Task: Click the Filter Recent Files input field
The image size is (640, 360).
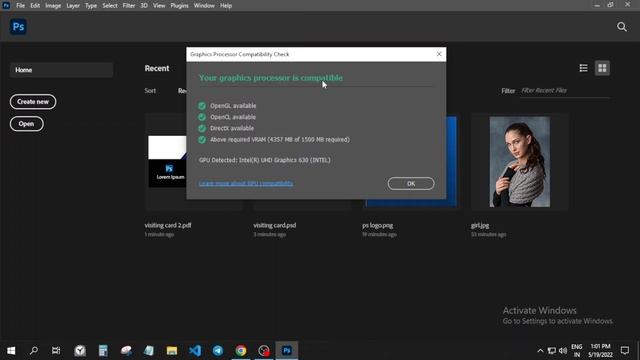Action: coord(565,91)
